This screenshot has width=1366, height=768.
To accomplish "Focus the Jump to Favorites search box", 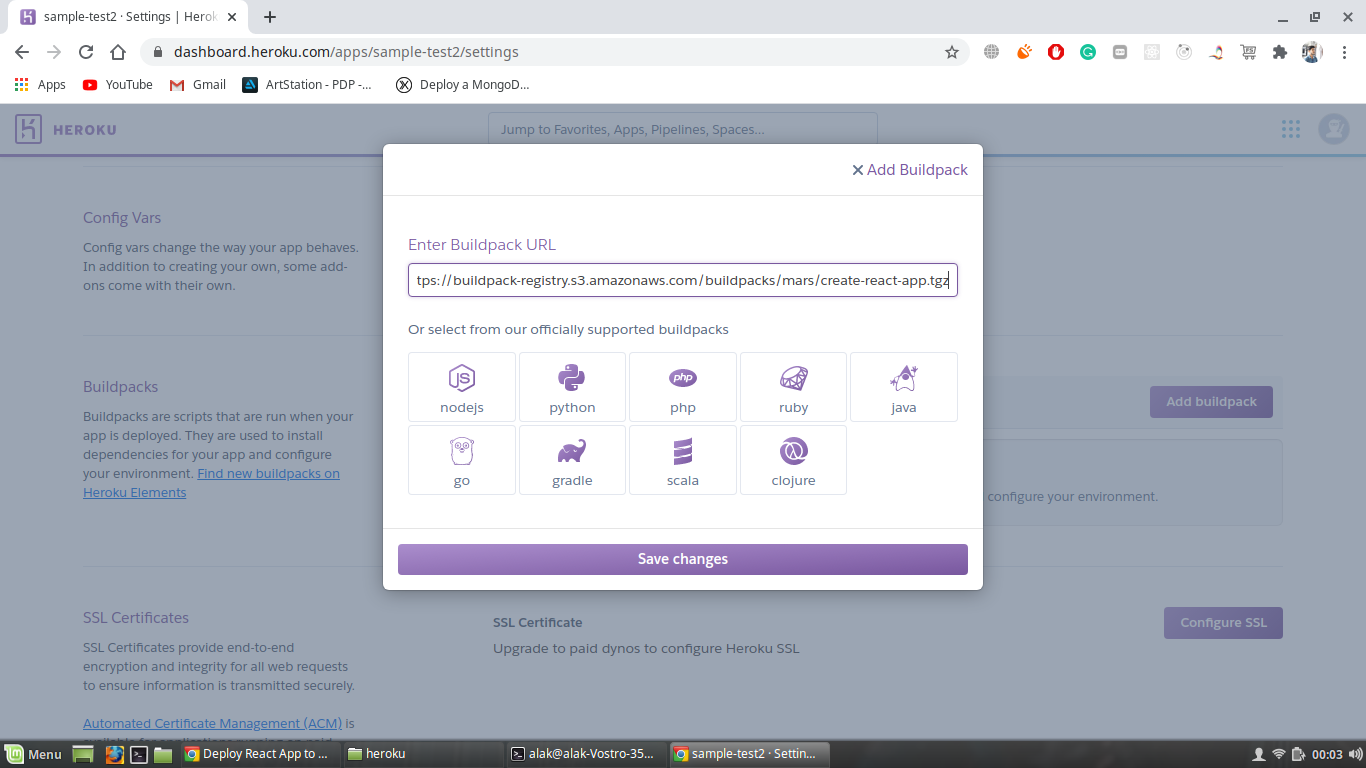I will click(x=683, y=130).
